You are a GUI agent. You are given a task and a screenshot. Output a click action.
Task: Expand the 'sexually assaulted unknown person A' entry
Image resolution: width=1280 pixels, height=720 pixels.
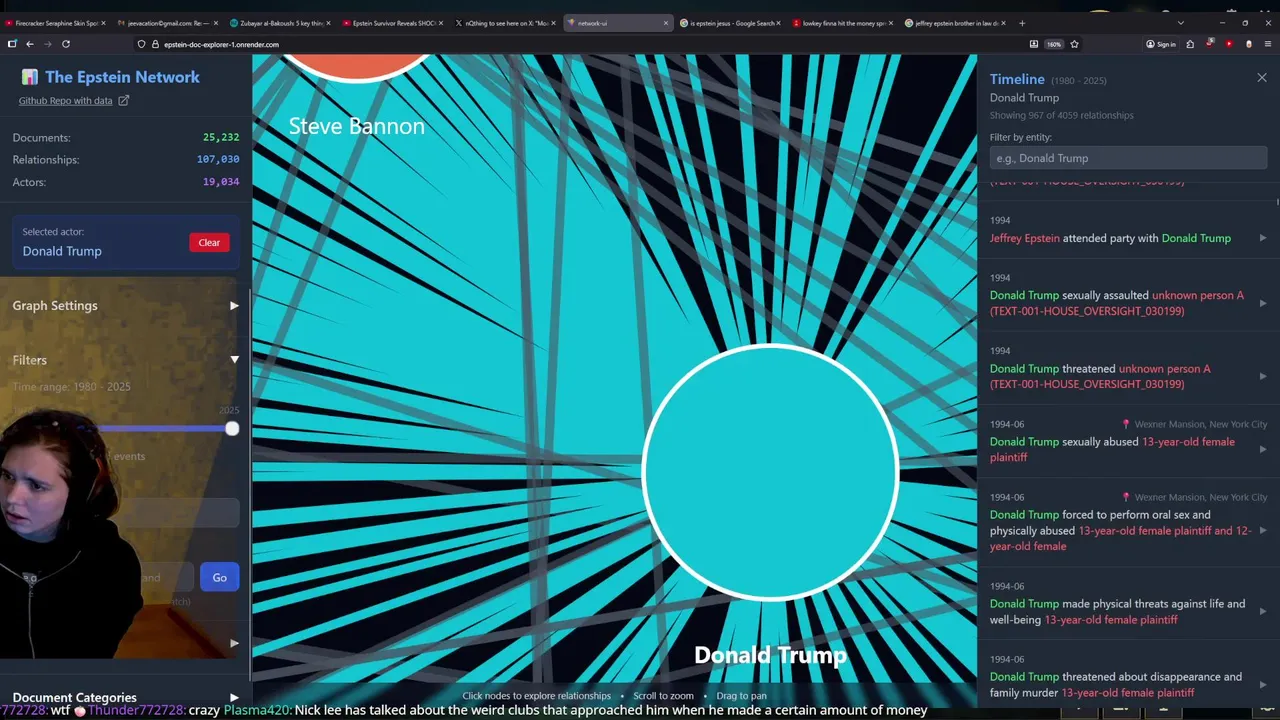pyautogui.click(x=1263, y=303)
